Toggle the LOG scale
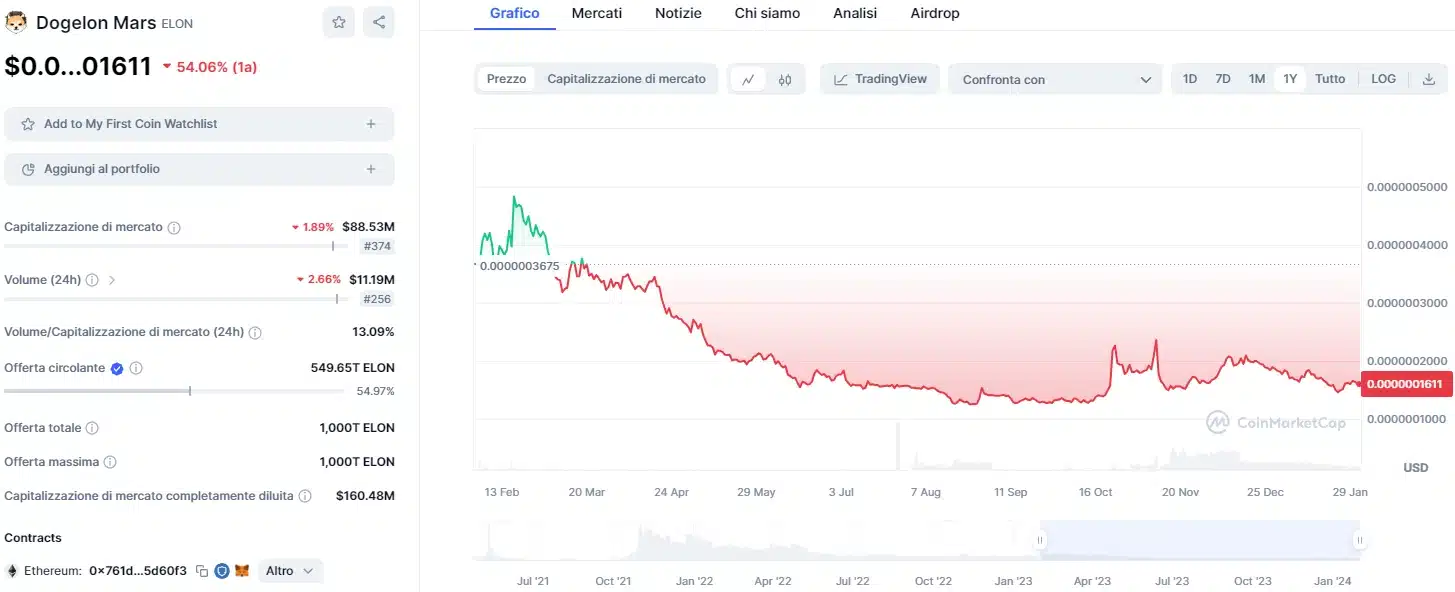The height and width of the screenshot is (592, 1455). tap(1384, 79)
